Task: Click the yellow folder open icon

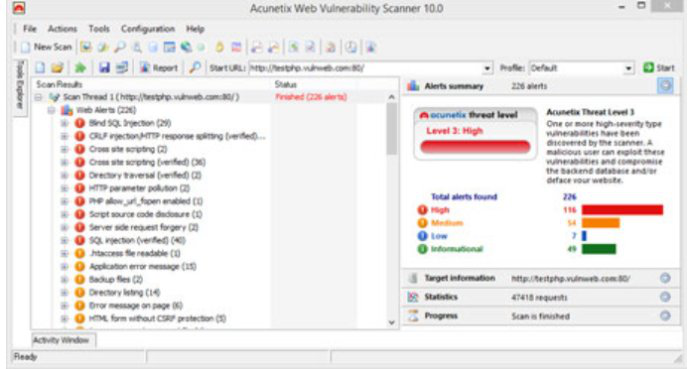Action: (58, 68)
